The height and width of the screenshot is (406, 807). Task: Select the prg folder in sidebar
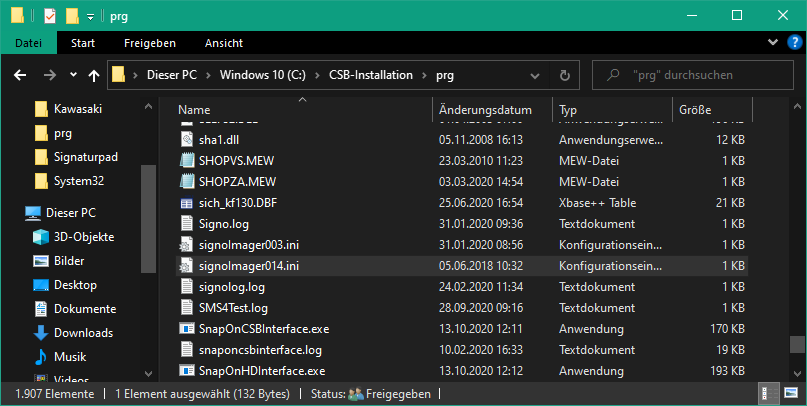click(63, 133)
